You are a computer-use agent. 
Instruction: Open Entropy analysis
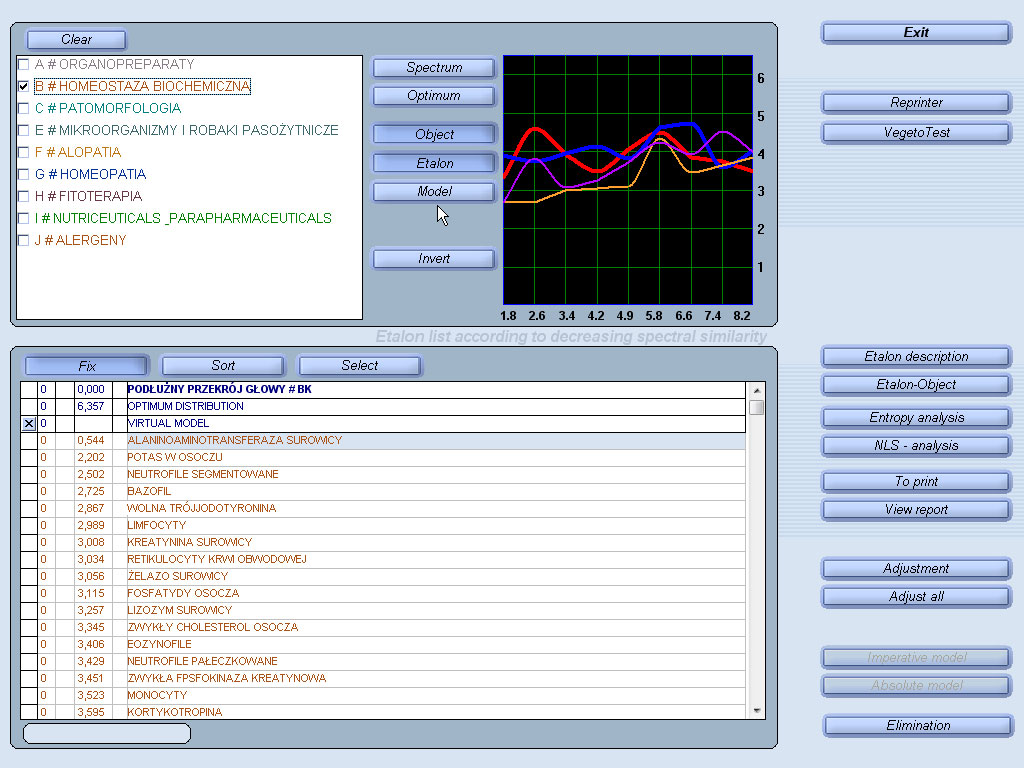click(916, 418)
